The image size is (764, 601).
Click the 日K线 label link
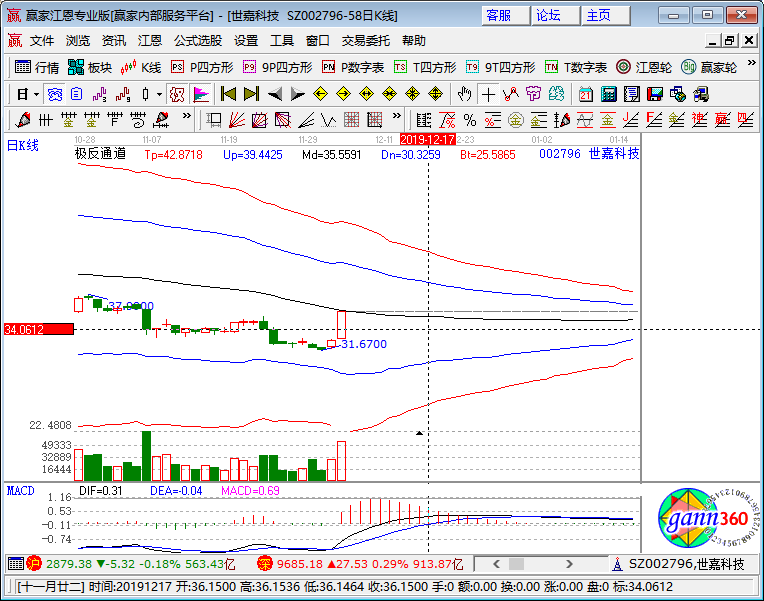pos(22,145)
